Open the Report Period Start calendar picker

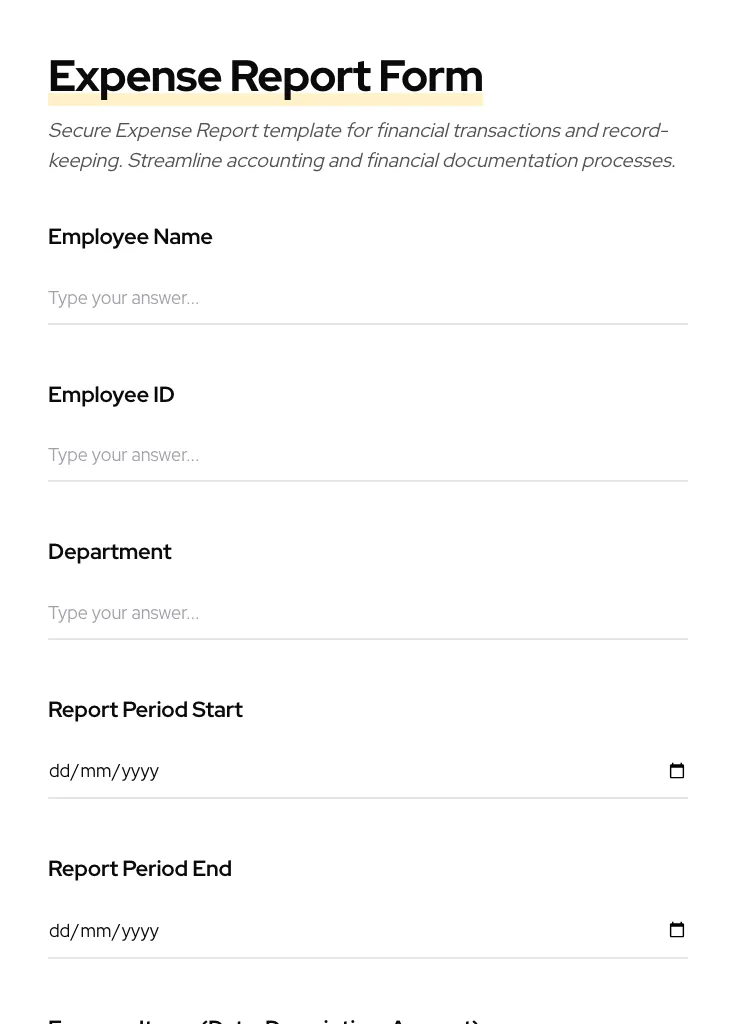pyautogui.click(x=677, y=770)
